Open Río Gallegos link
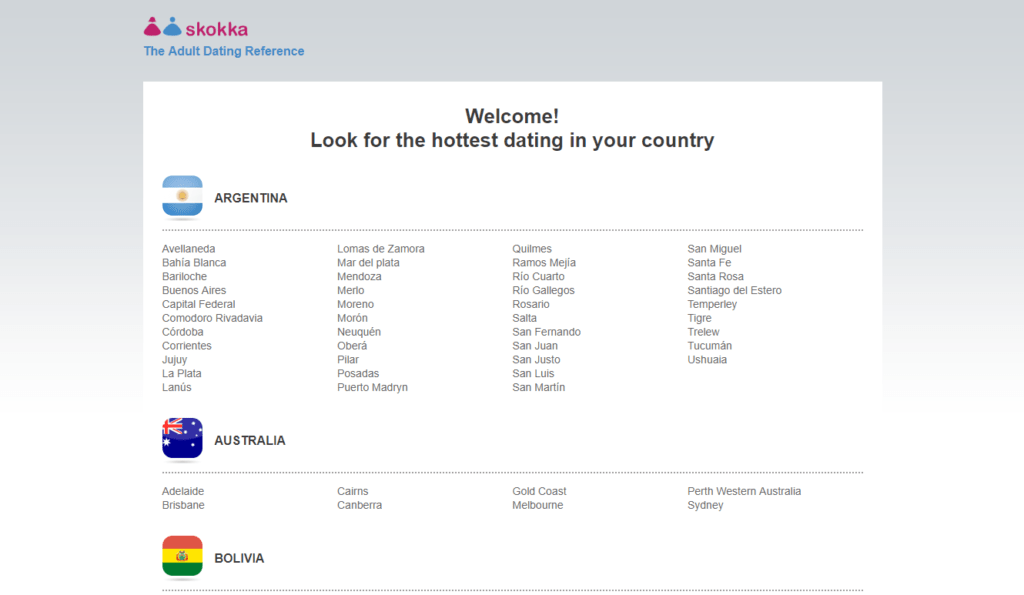Screen dimensions: 1024x595 pos(543,290)
